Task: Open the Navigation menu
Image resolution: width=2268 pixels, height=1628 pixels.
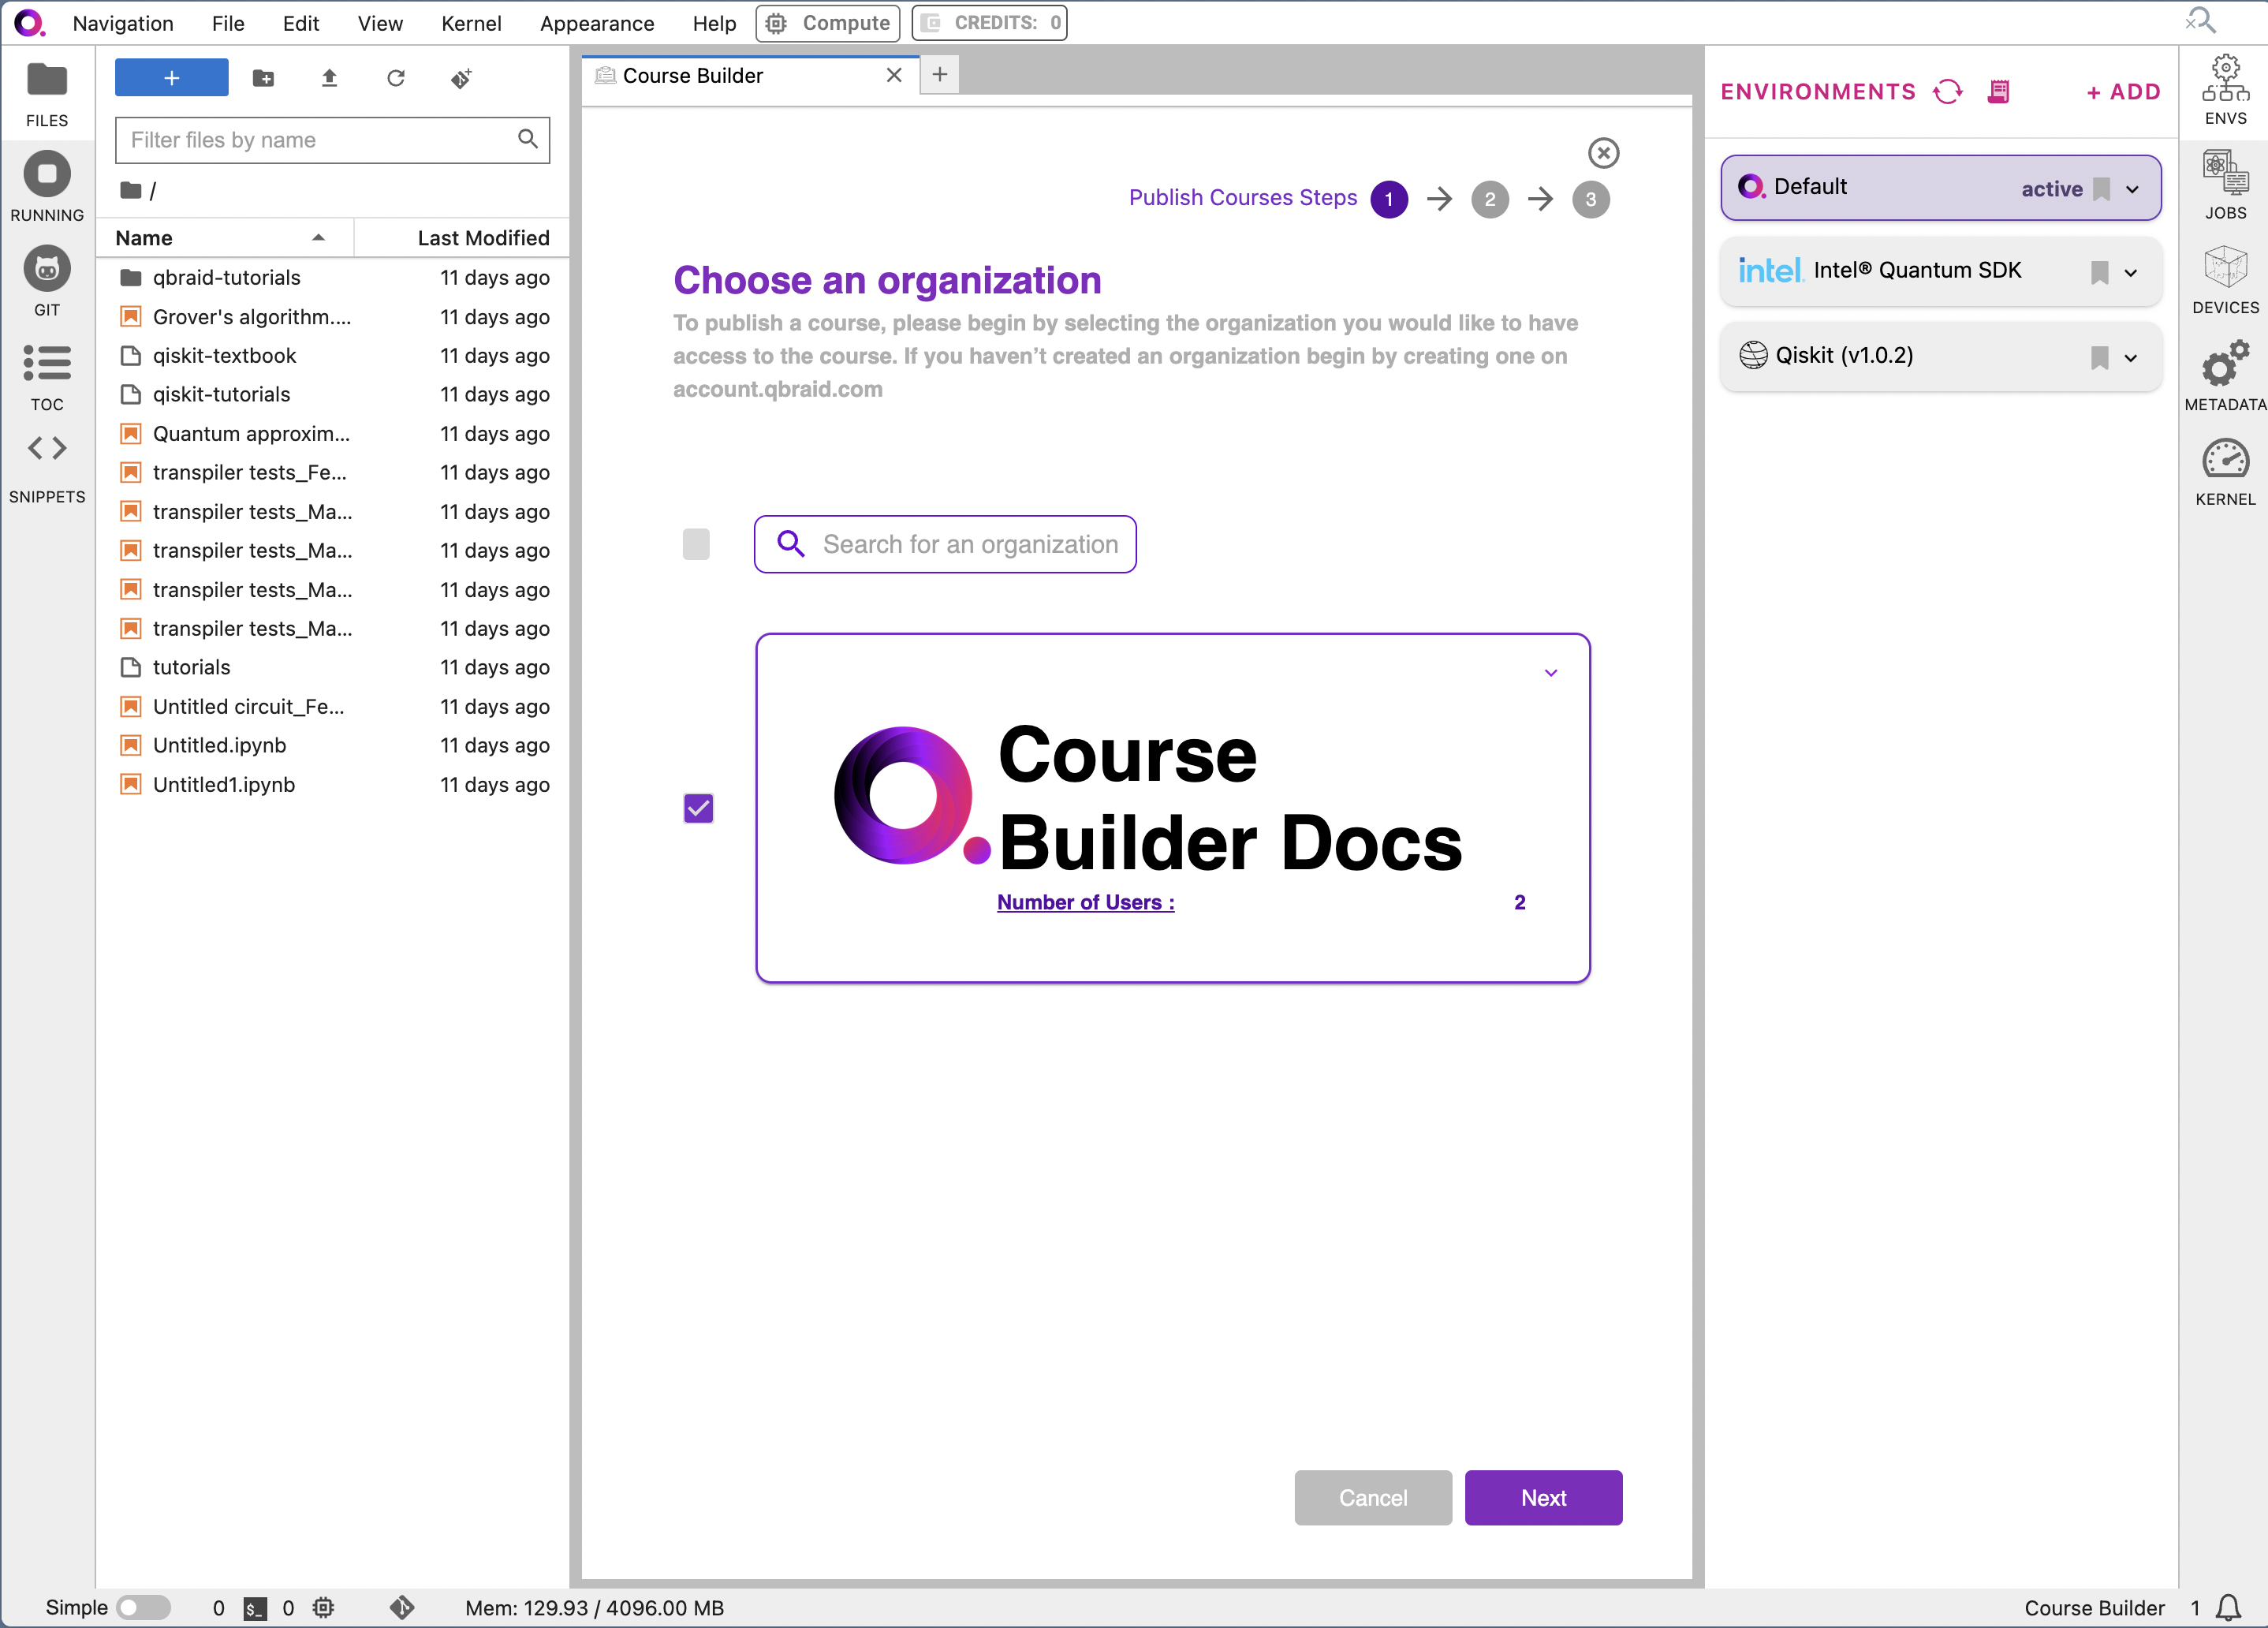Action: coord(123,23)
